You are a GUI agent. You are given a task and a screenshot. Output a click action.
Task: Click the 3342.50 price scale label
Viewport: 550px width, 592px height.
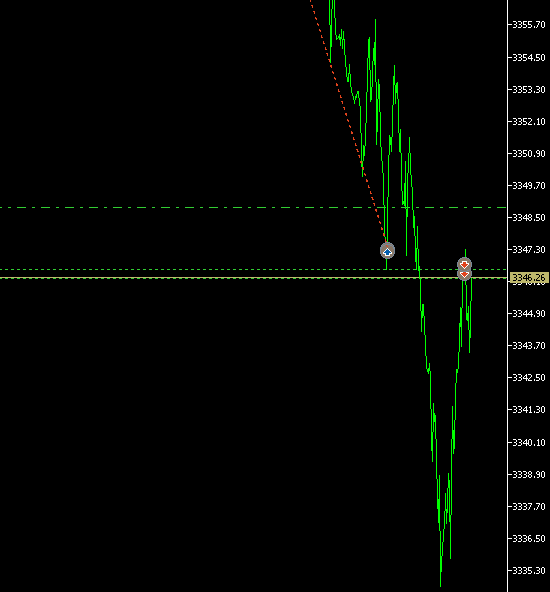(528, 378)
